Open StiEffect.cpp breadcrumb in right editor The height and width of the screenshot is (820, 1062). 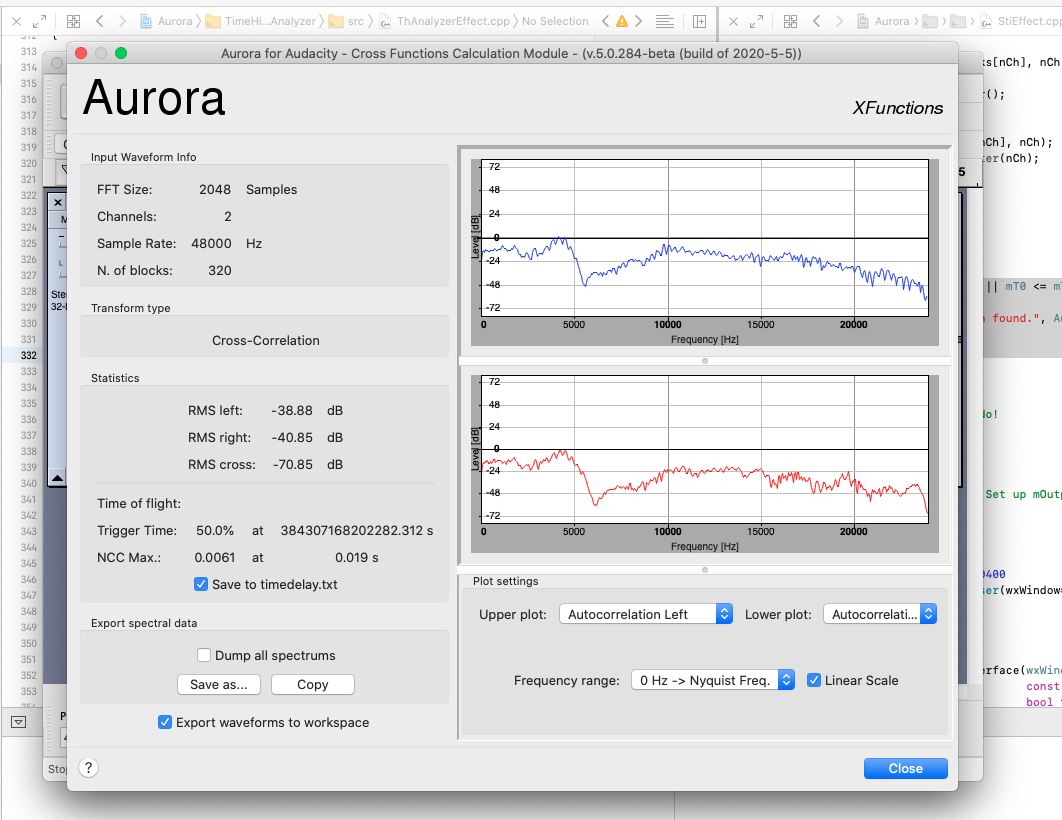(1021, 22)
